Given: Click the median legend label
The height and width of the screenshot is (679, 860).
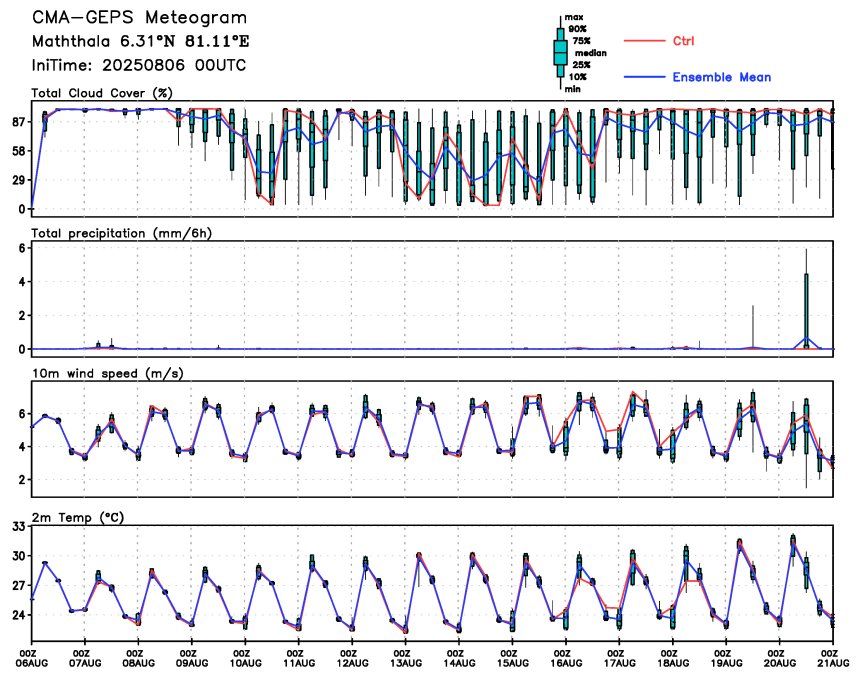Looking at the screenshot, I should pos(591,53).
